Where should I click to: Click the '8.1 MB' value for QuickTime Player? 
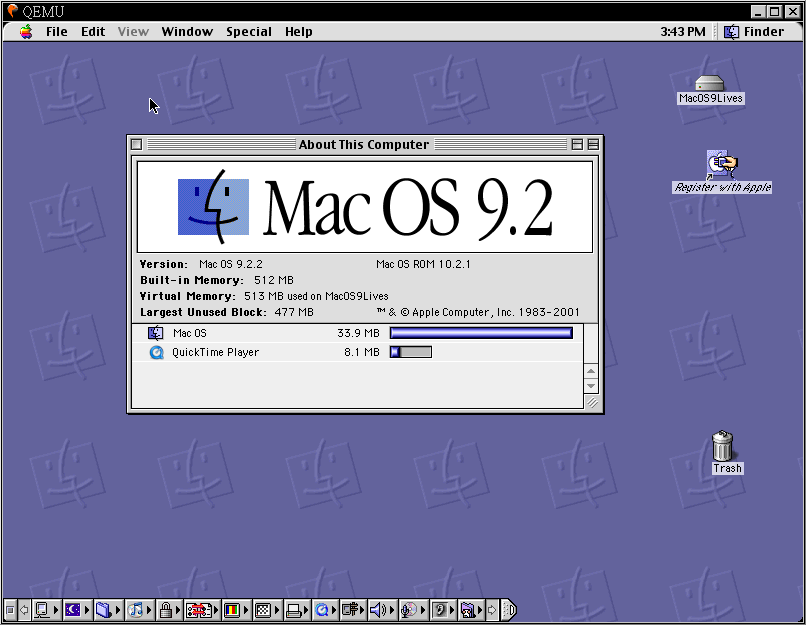362,352
